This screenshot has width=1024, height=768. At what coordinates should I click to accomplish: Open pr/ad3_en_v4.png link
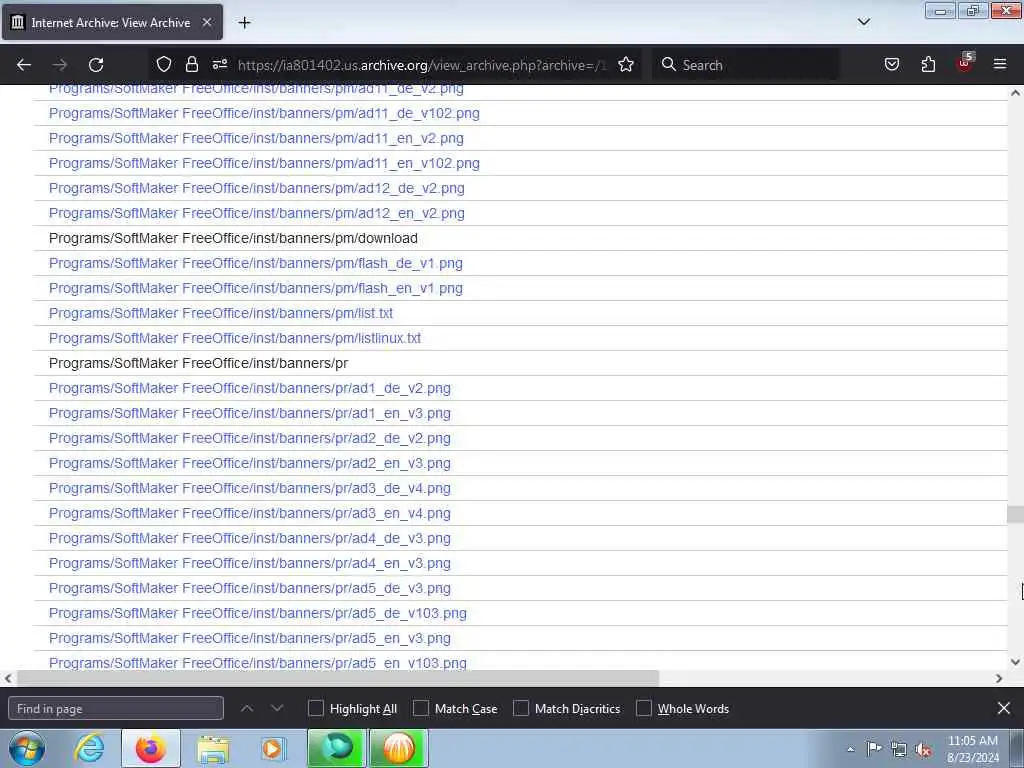click(x=249, y=513)
